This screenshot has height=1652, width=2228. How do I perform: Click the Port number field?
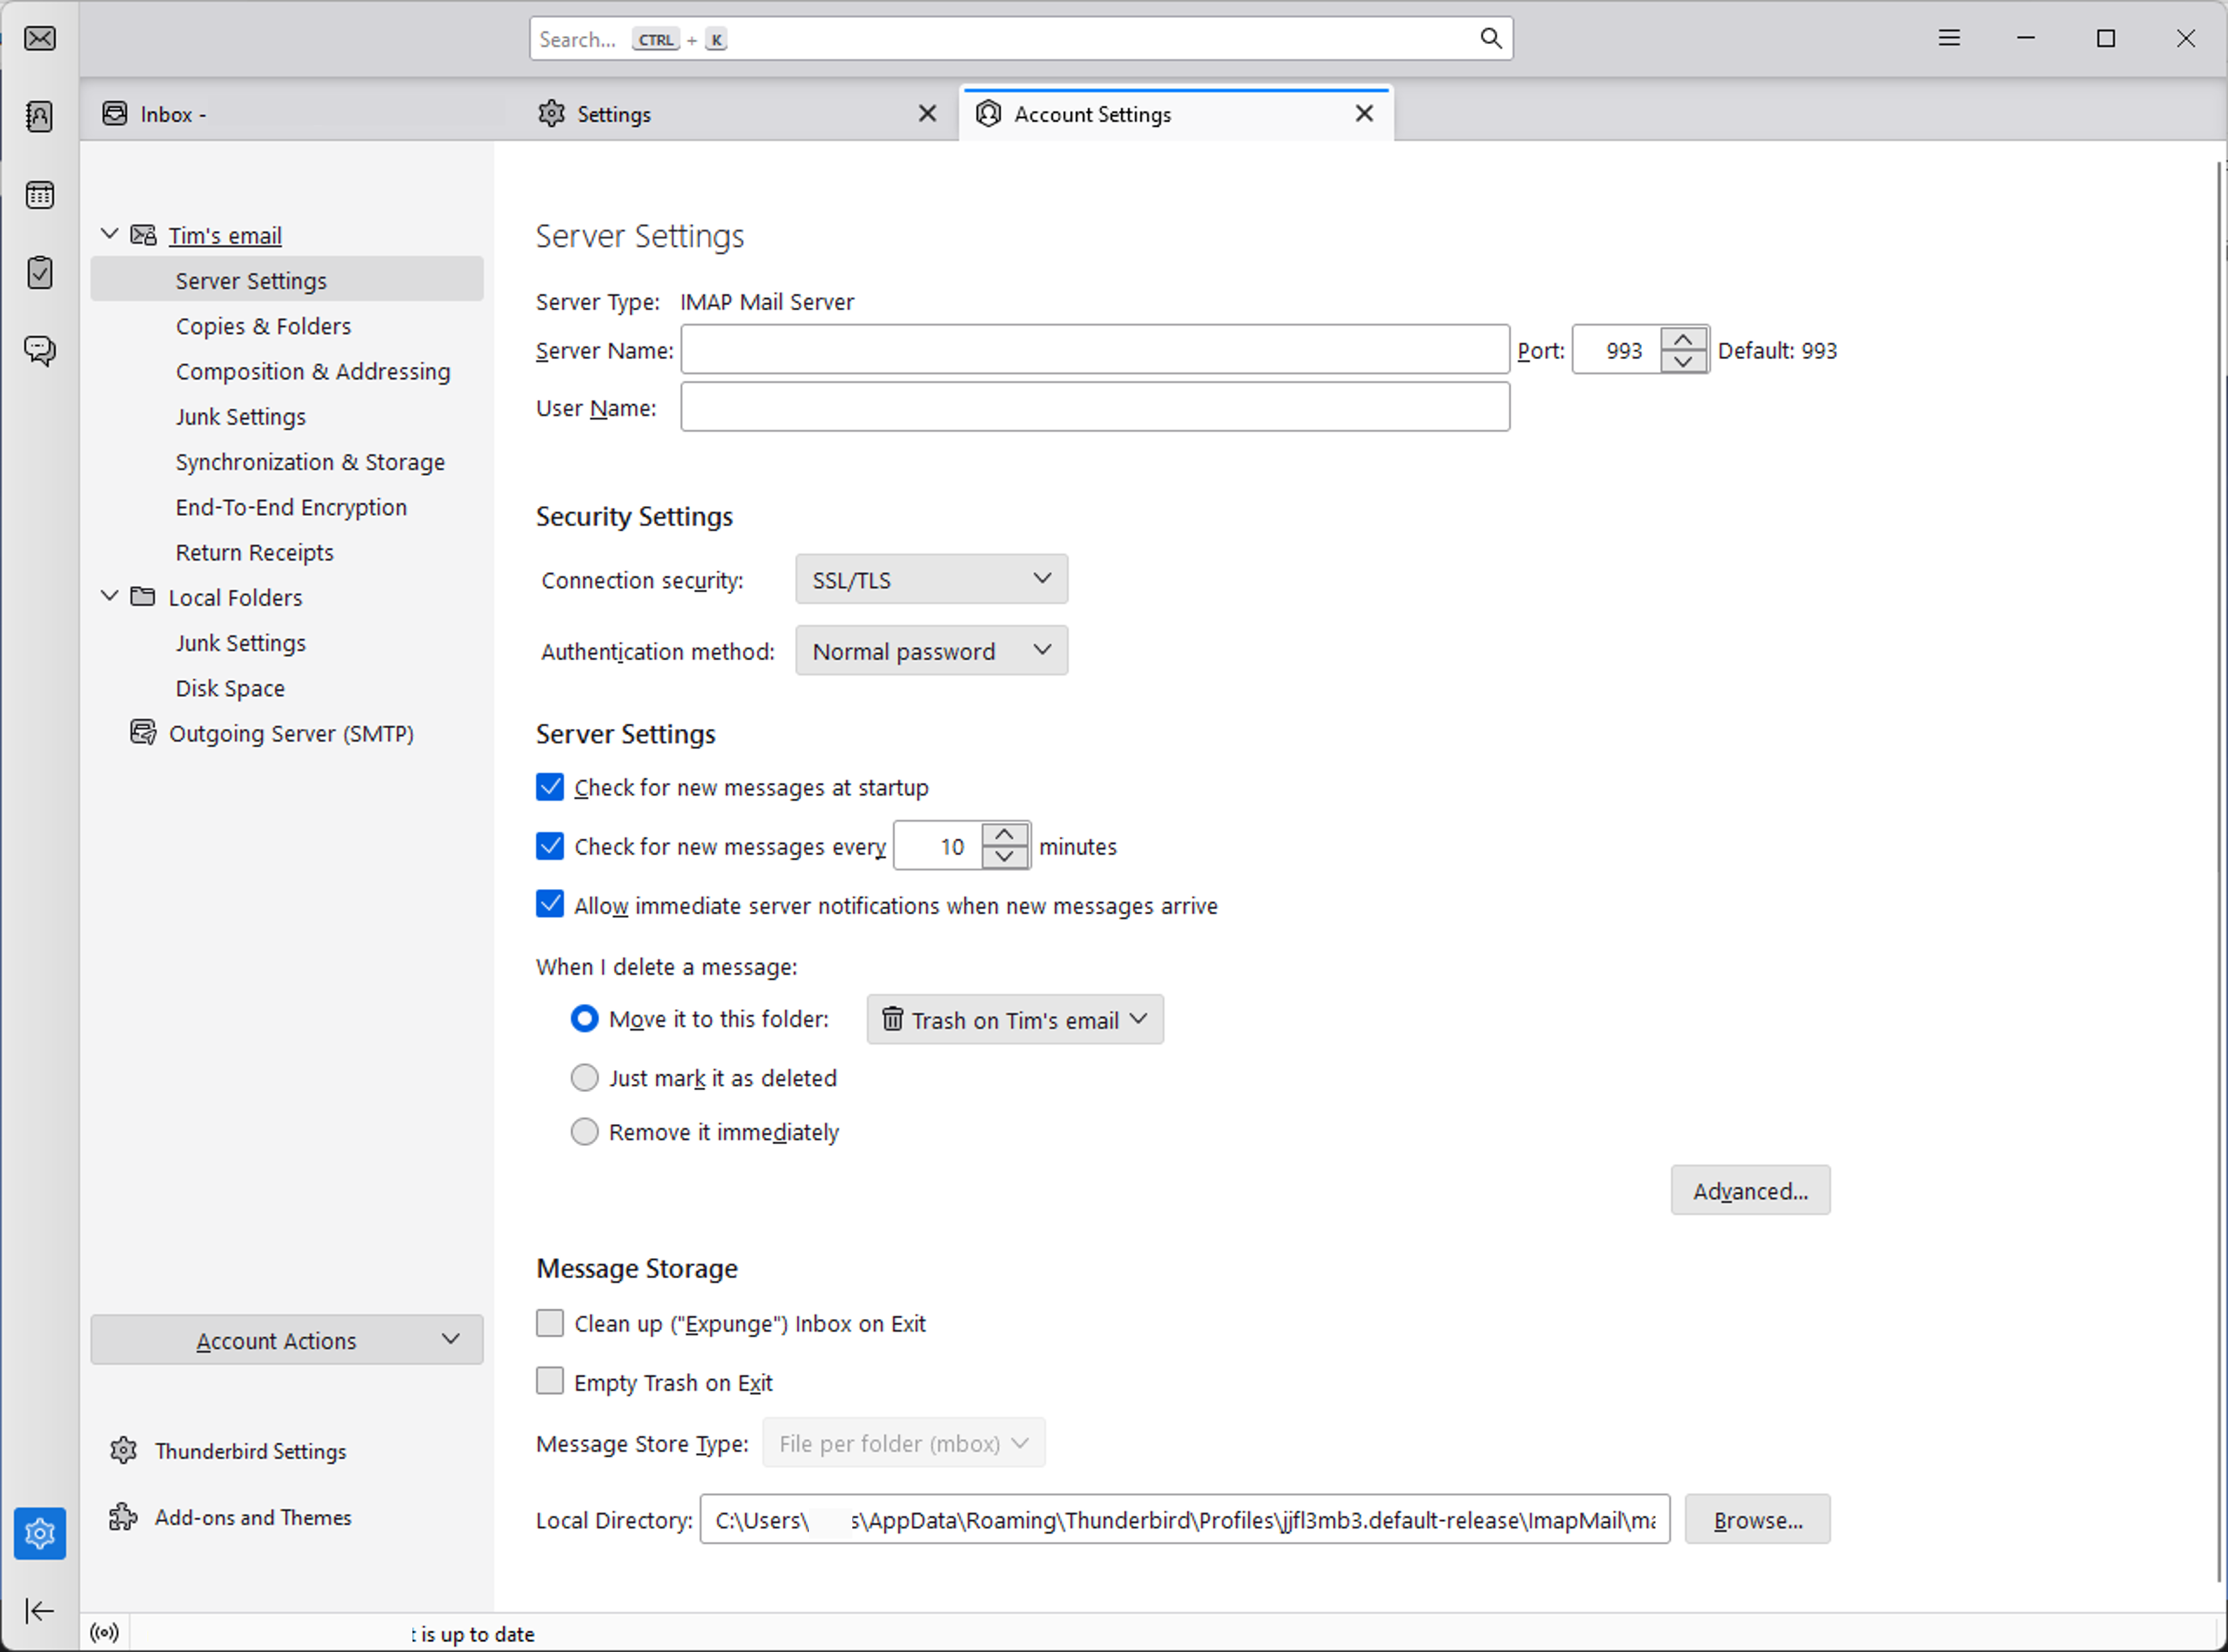[1618, 350]
